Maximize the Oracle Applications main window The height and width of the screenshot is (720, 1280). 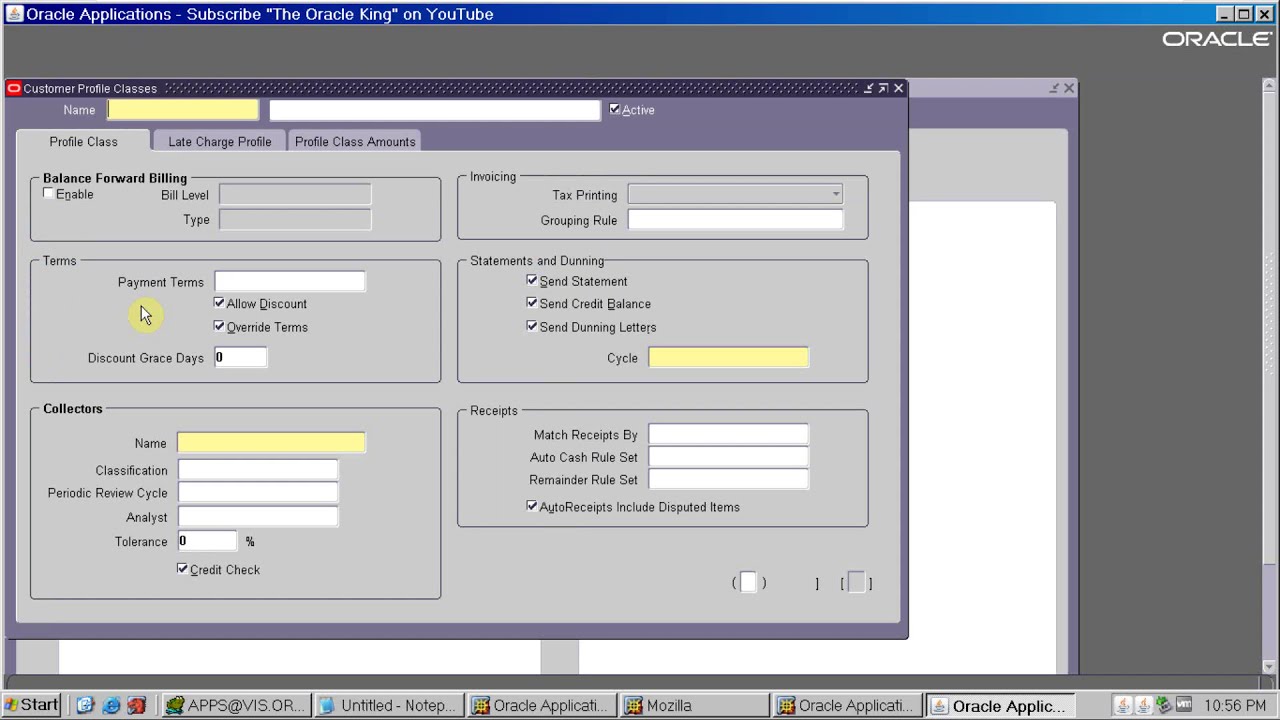1244,14
